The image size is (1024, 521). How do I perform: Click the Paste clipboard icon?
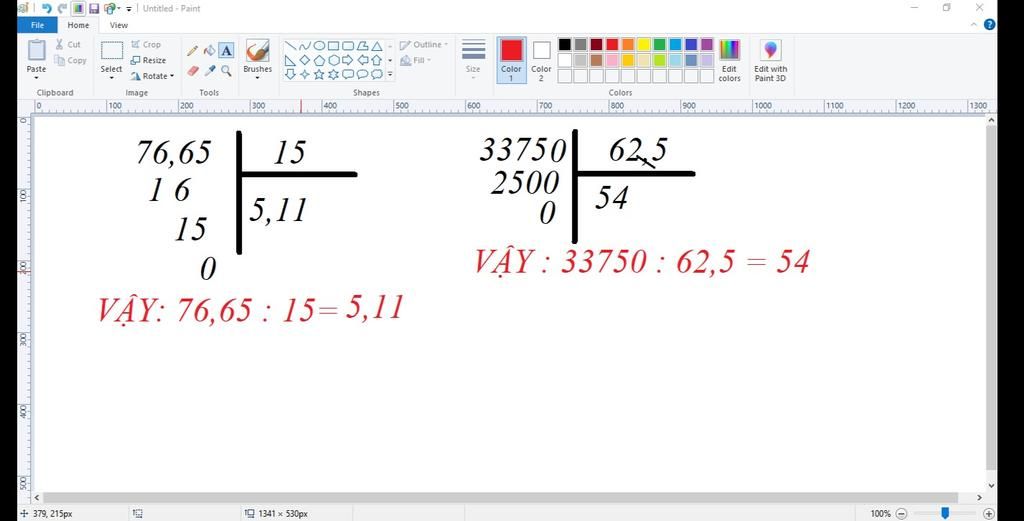[x=37, y=51]
